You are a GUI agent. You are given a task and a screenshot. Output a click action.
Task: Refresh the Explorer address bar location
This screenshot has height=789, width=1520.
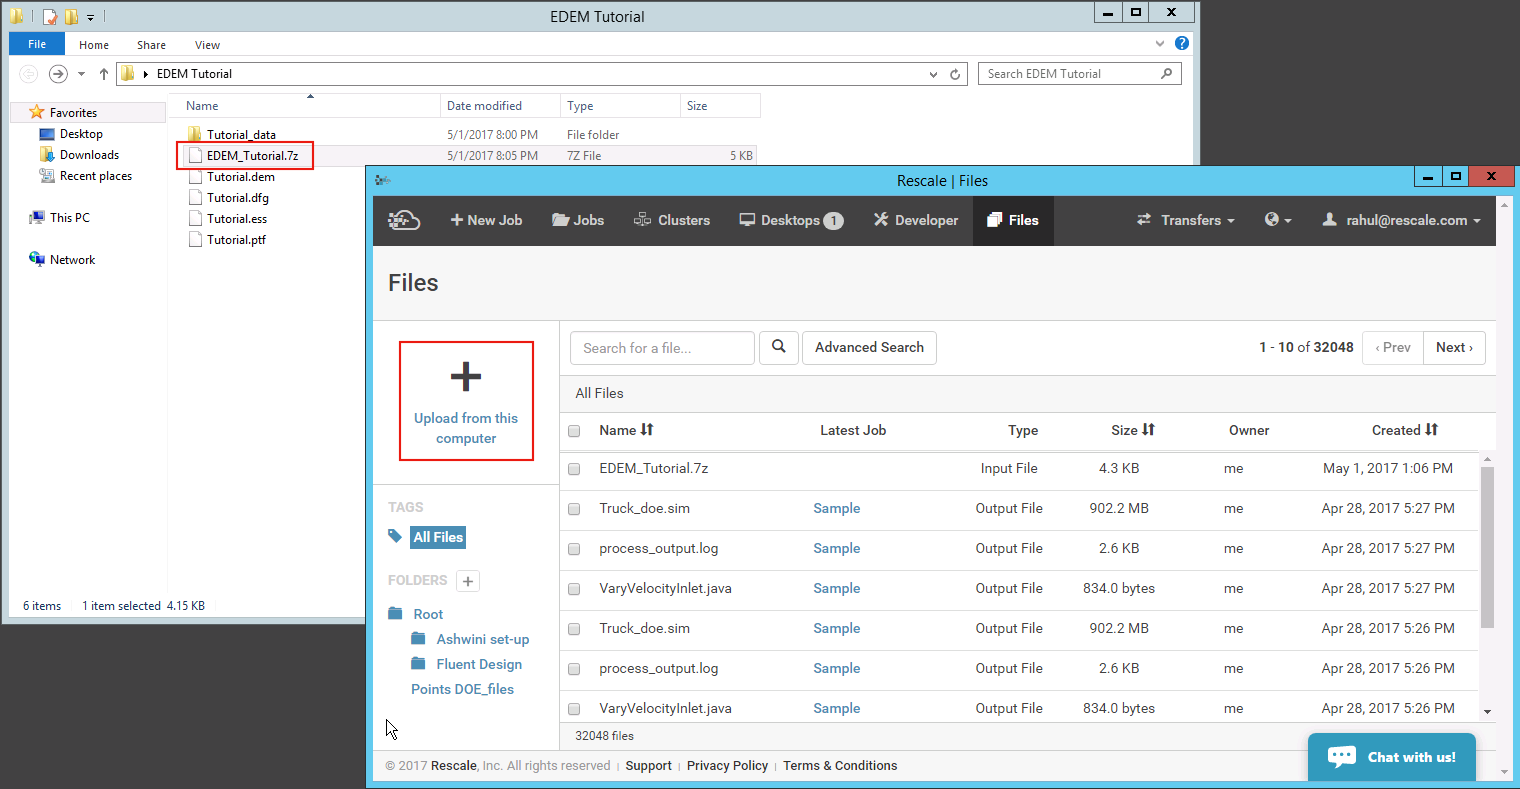955,74
